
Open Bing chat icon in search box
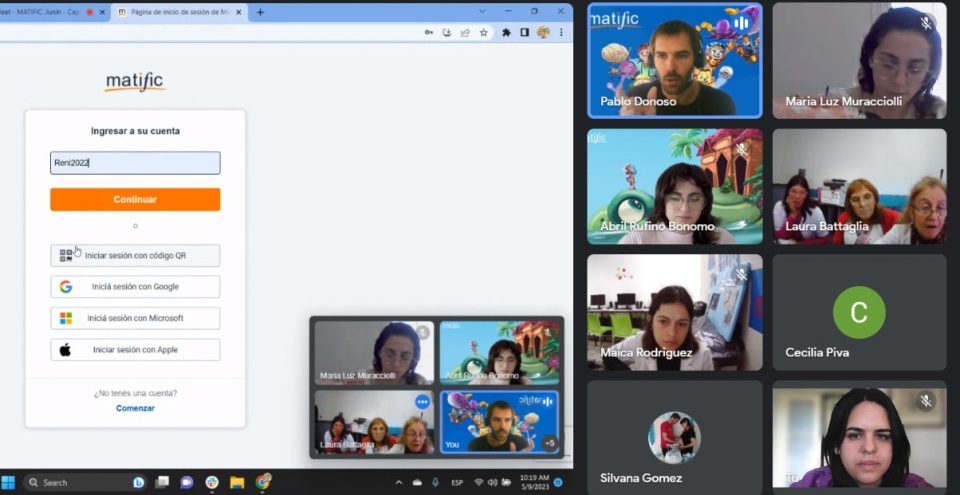coord(139,483)
